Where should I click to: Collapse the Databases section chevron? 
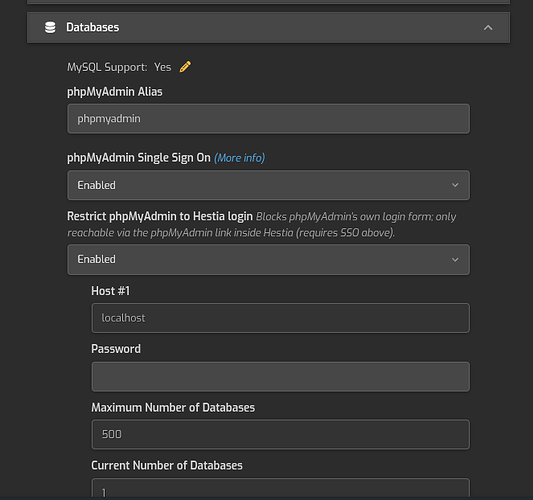(488, 28)
